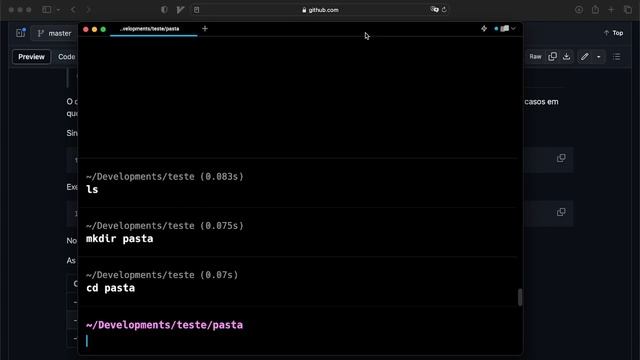640x360 pixels.
Task: Switch to Code tab on GitHub
Action: pyautogui.click(x=66, y=57)
